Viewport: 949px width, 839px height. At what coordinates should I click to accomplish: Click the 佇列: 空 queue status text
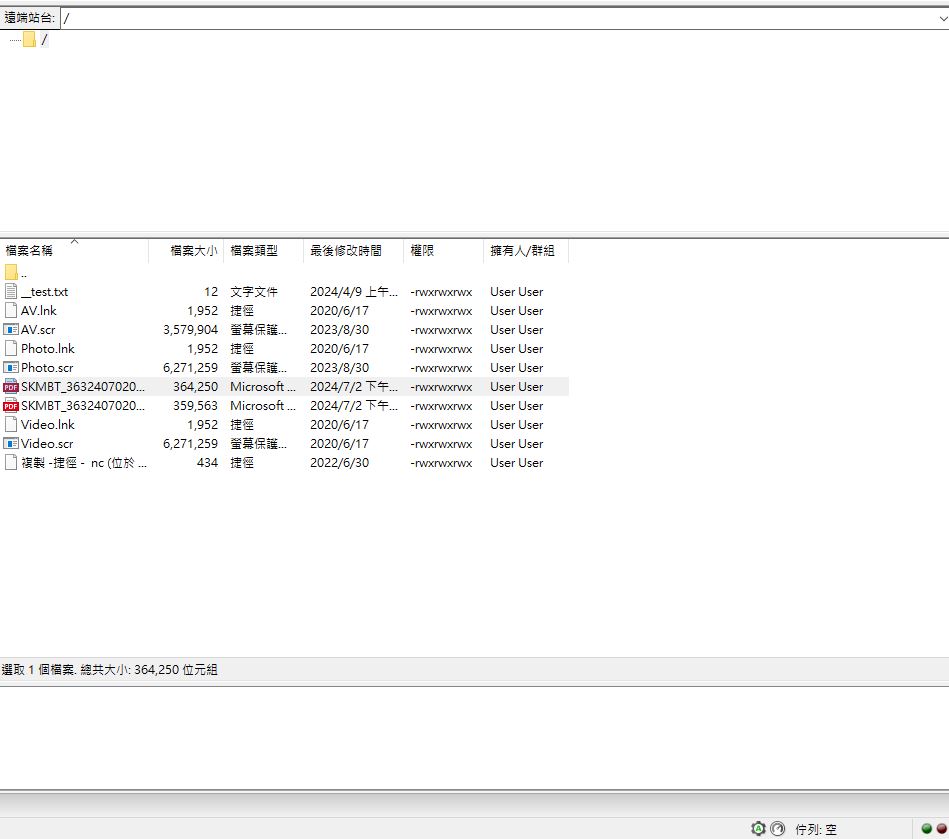[816, 829]
